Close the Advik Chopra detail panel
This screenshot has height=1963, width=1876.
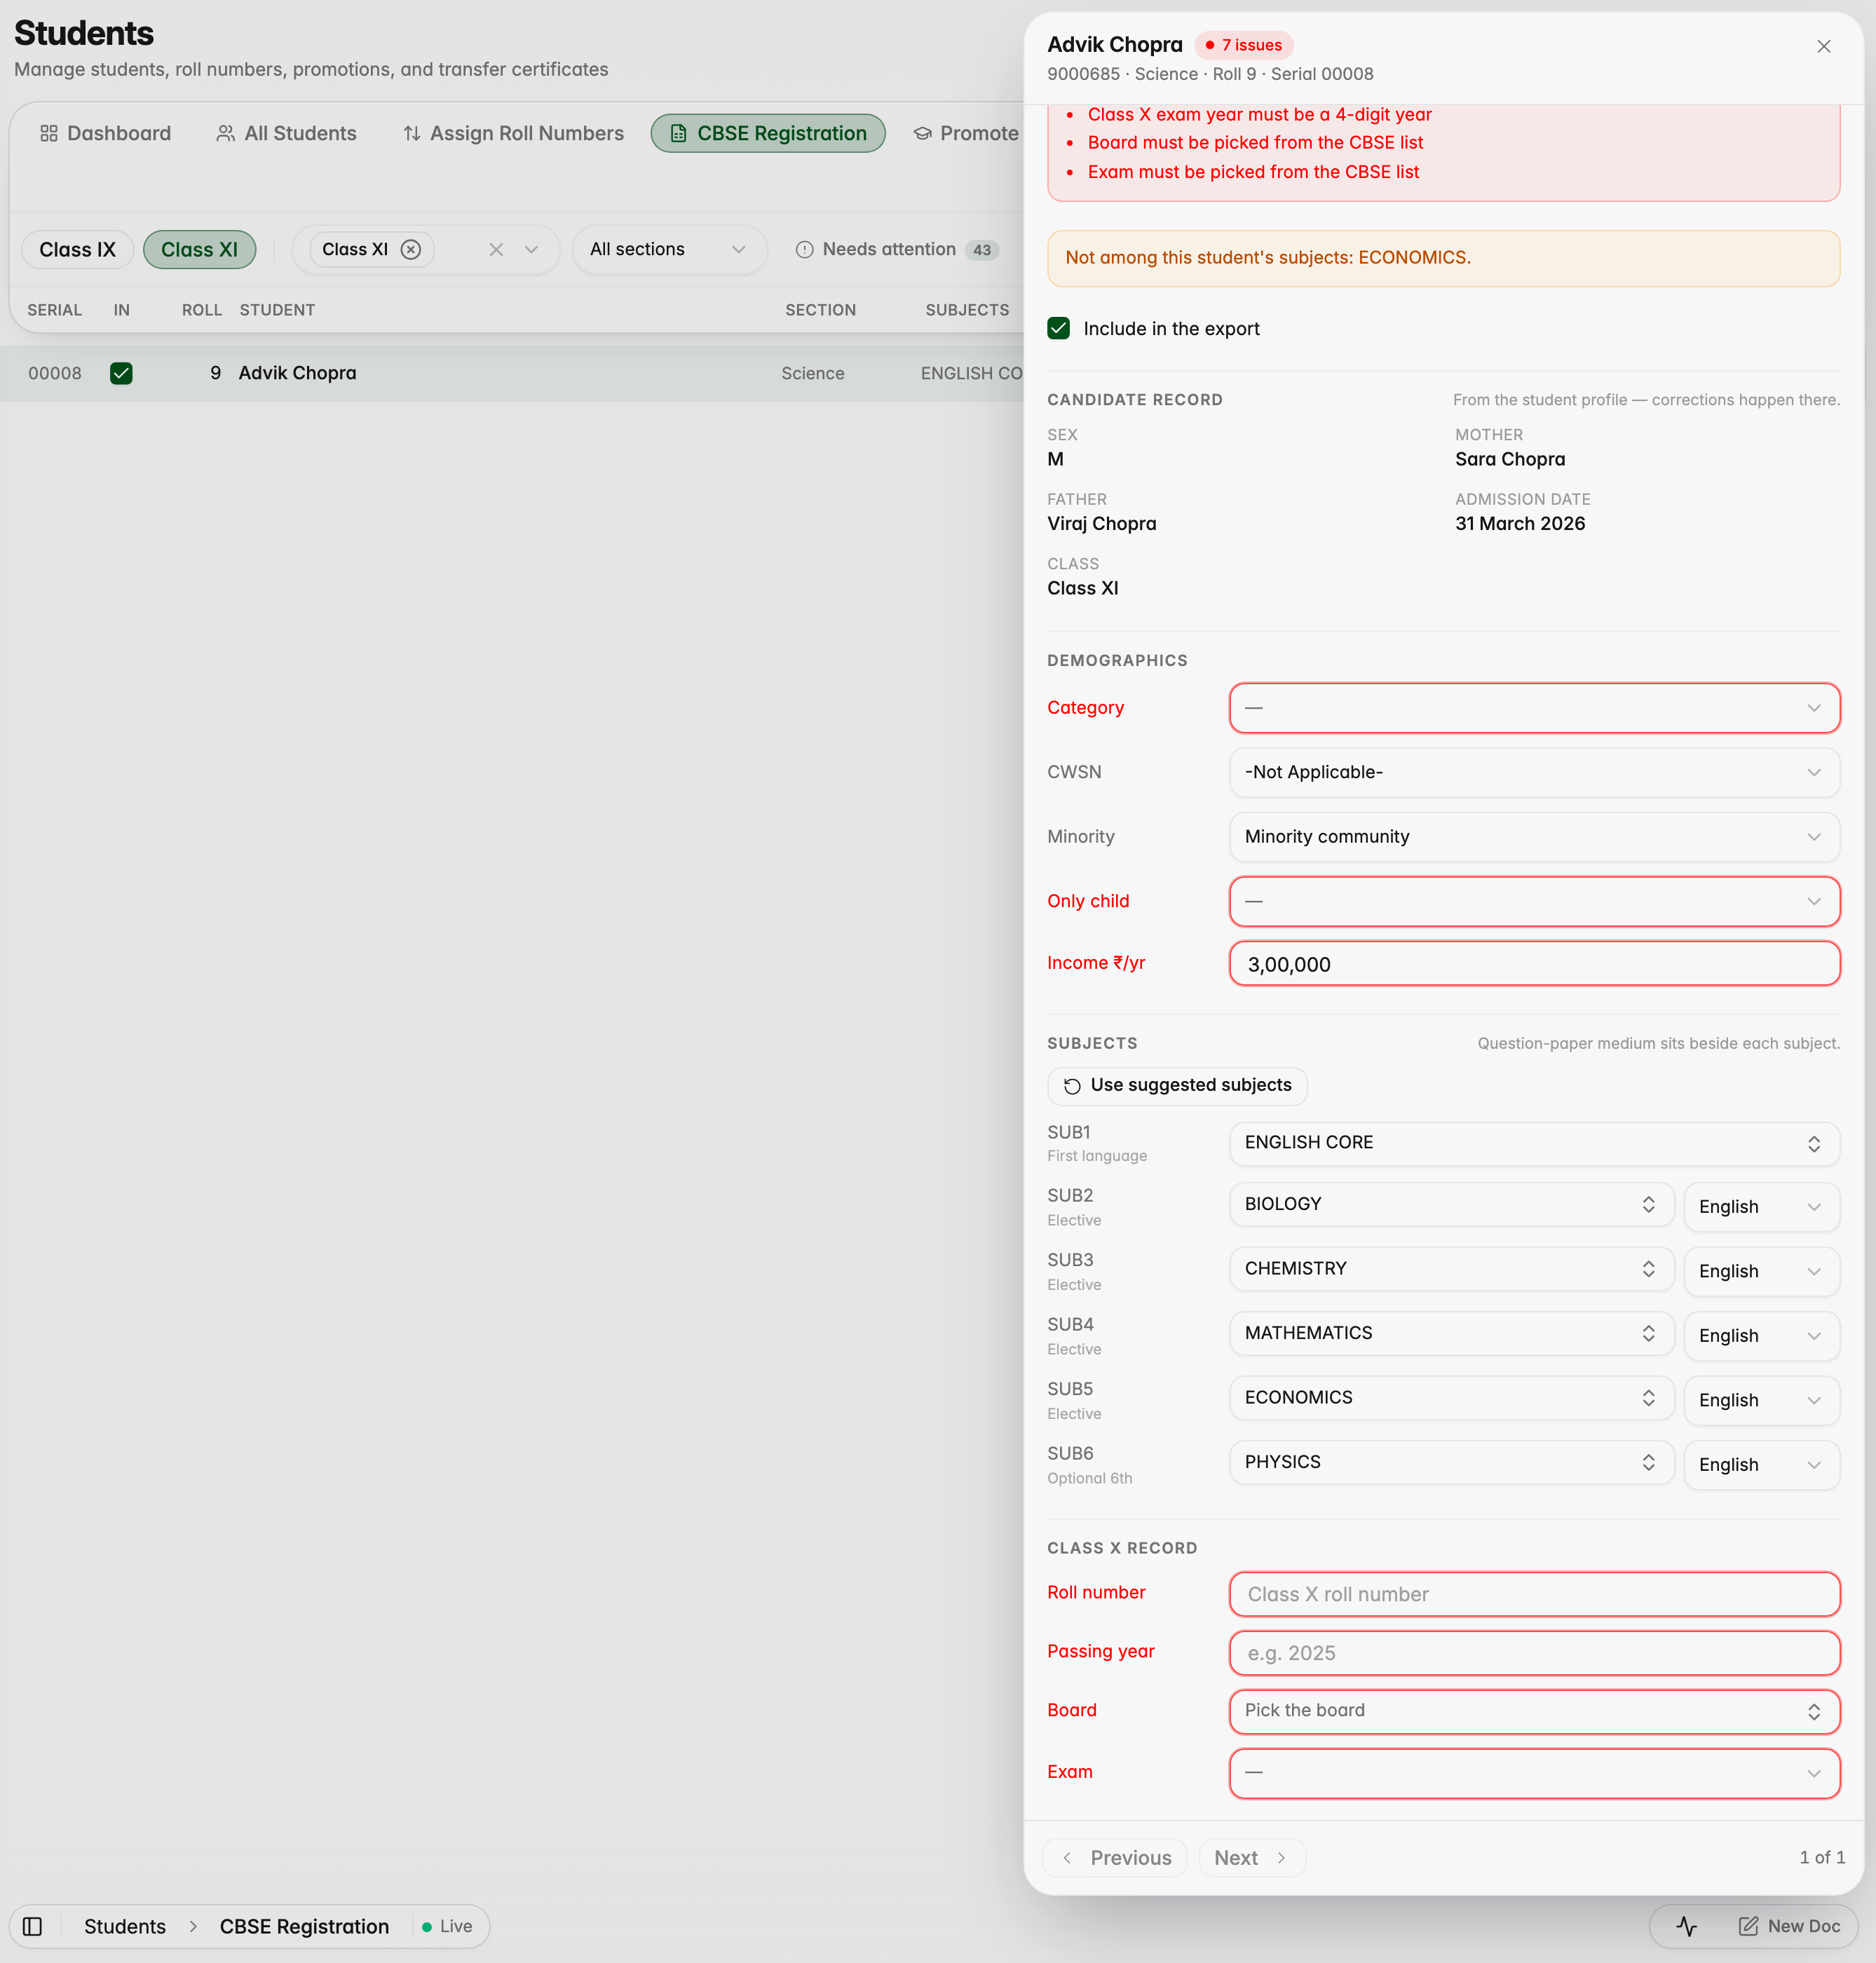pyautogui.click(x=1823, y=47)
